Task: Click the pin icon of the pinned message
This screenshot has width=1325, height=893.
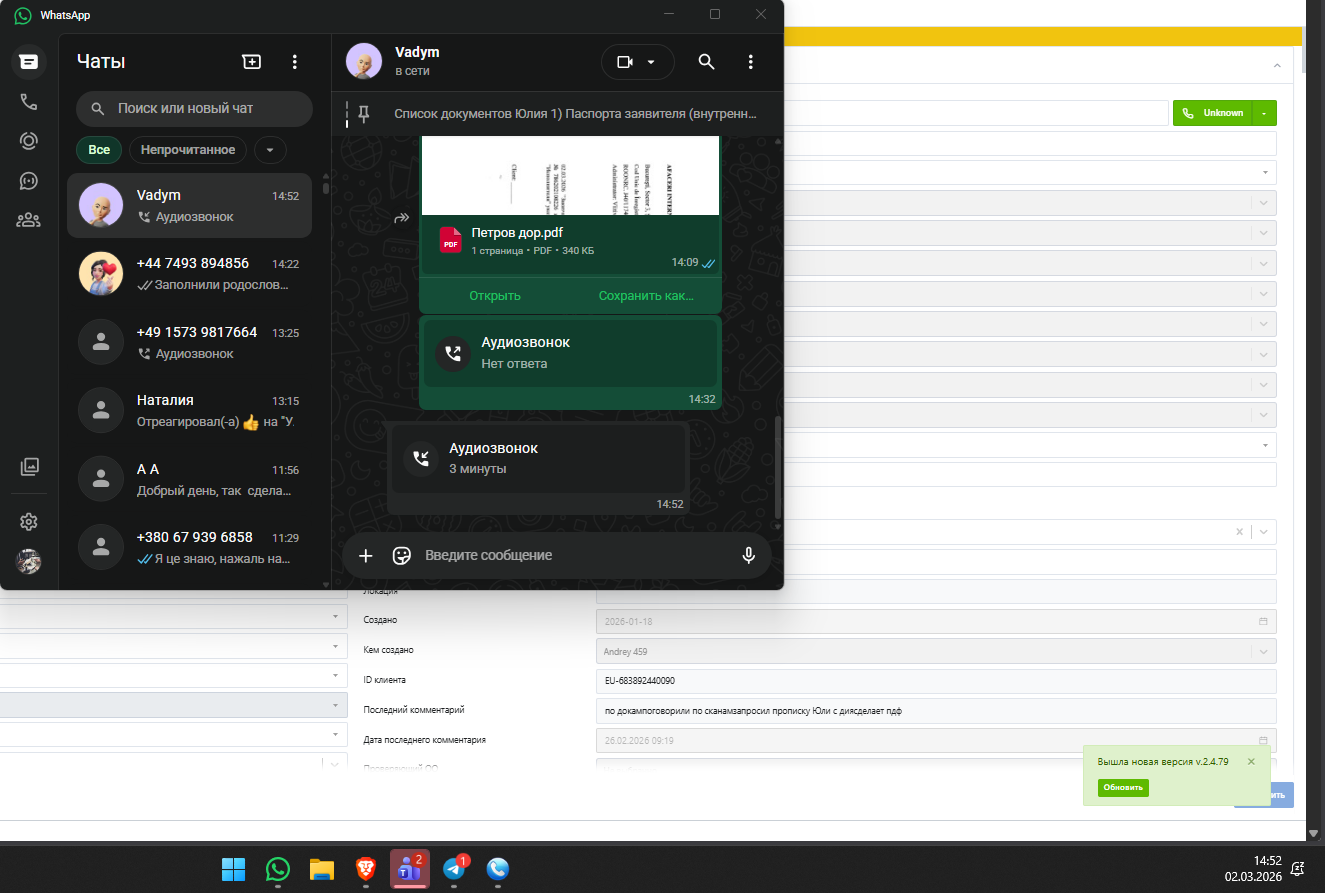Action: coord(364,114)
